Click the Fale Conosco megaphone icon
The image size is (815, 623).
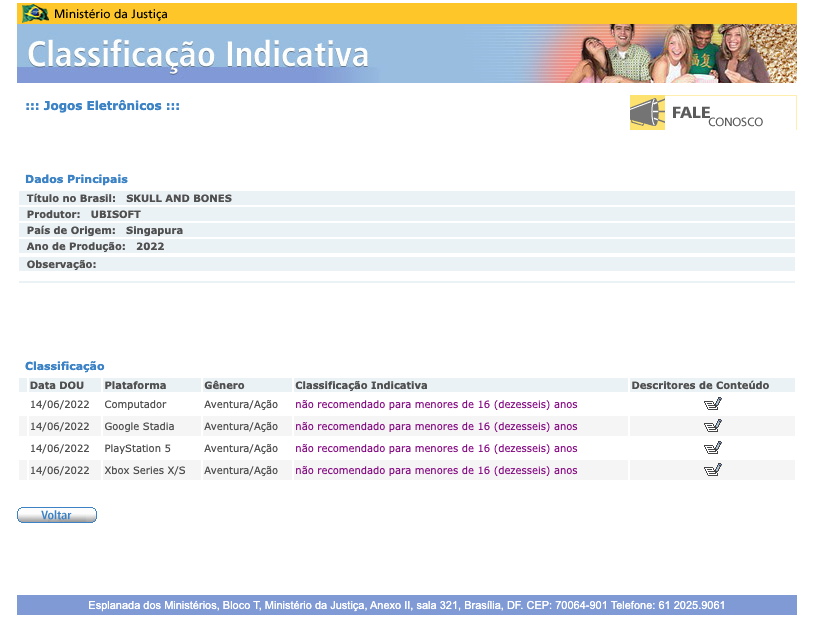coord(647,113)
